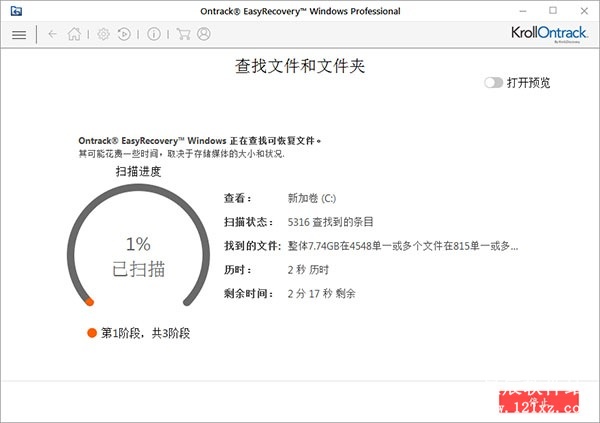Image resolution: width=600 pixels, height=423 pixels.
Task: Click the orange 第1阶段 stage dot
Action: pyautogui.click(x=92, y=333)
